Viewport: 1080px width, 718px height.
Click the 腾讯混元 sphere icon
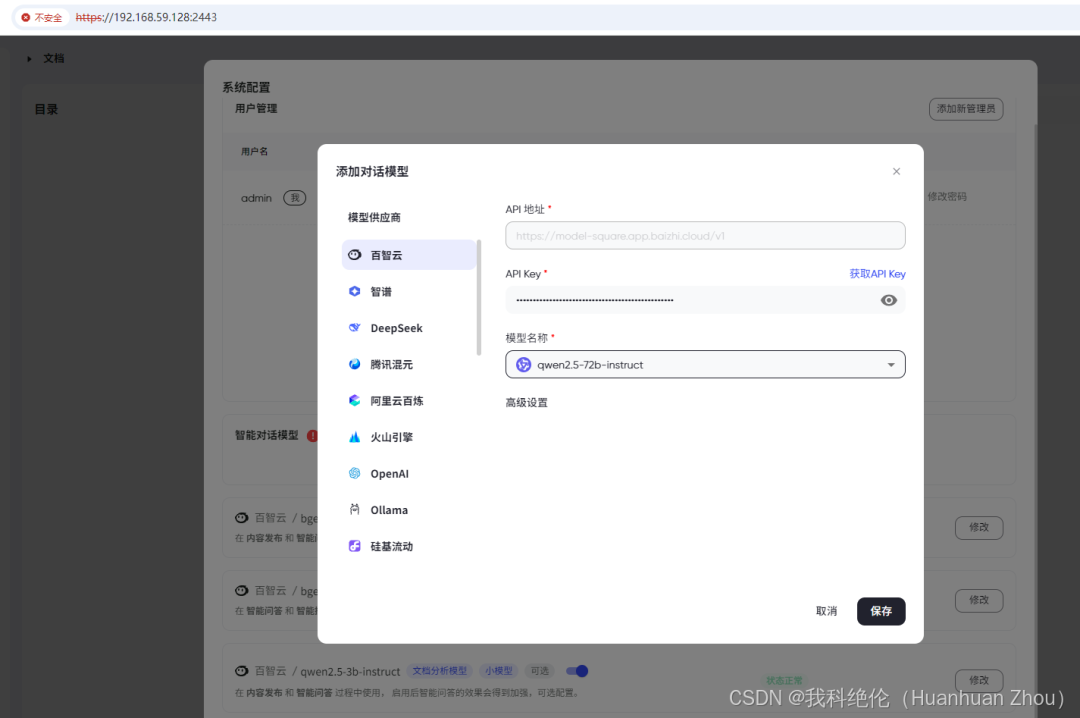[355, 365]
